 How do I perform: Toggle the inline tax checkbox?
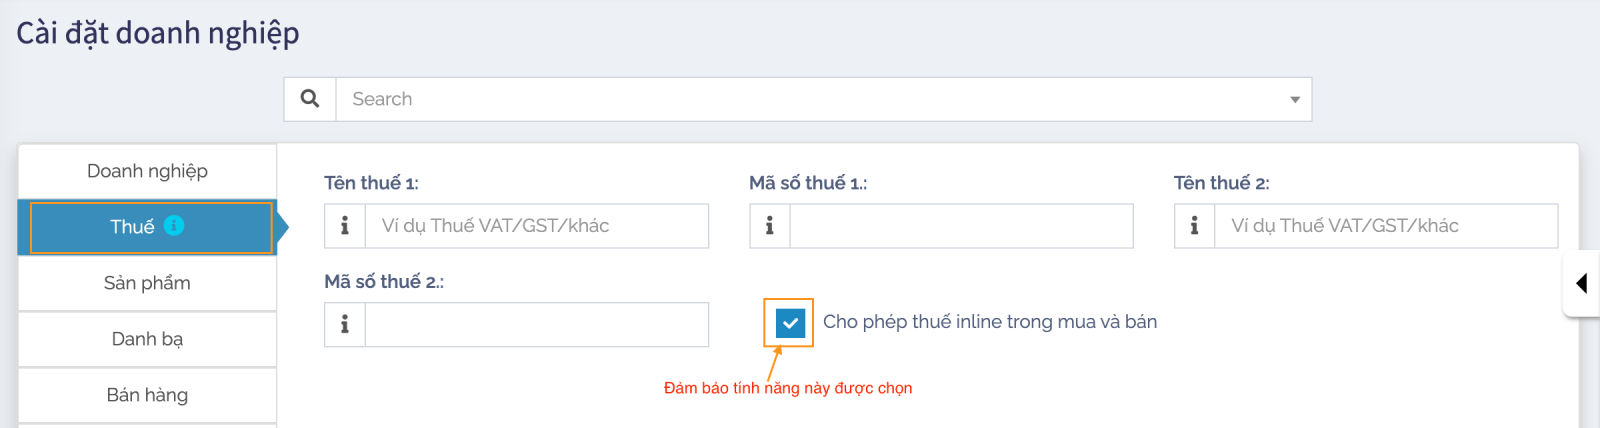(789, 323)
